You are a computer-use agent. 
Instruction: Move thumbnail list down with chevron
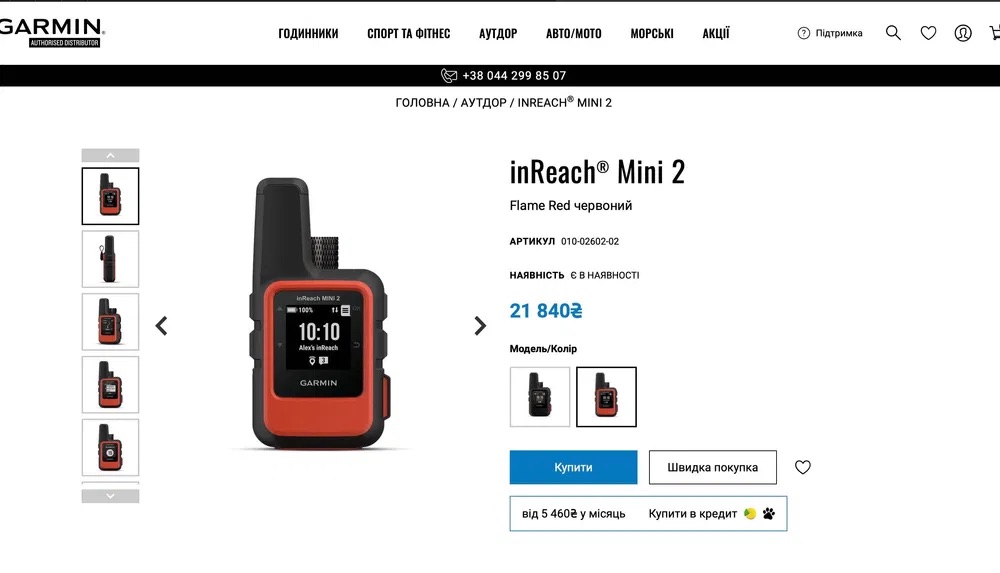pos(110,496)
